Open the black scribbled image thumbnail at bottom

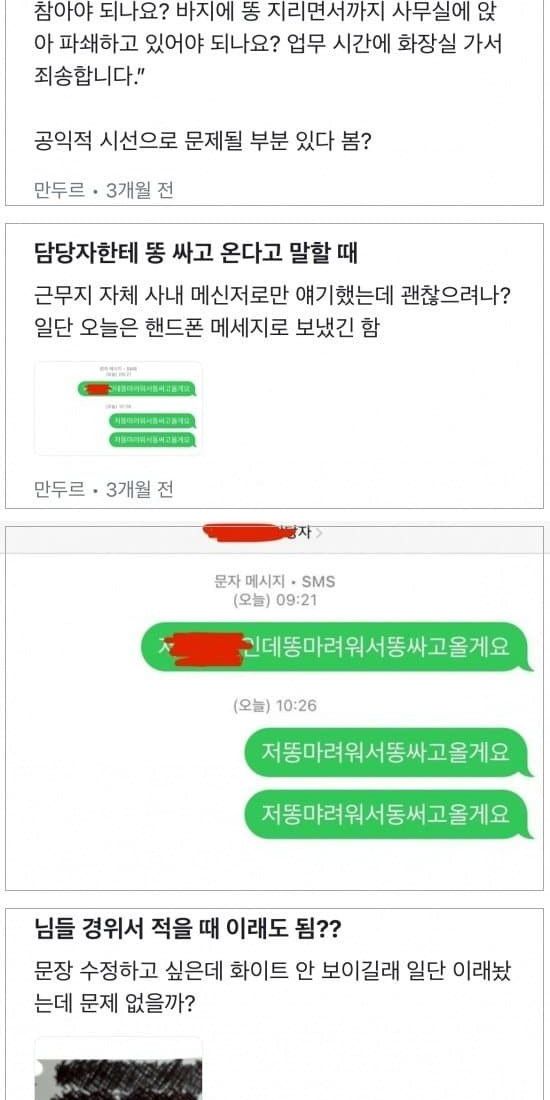coord(118,1068)
